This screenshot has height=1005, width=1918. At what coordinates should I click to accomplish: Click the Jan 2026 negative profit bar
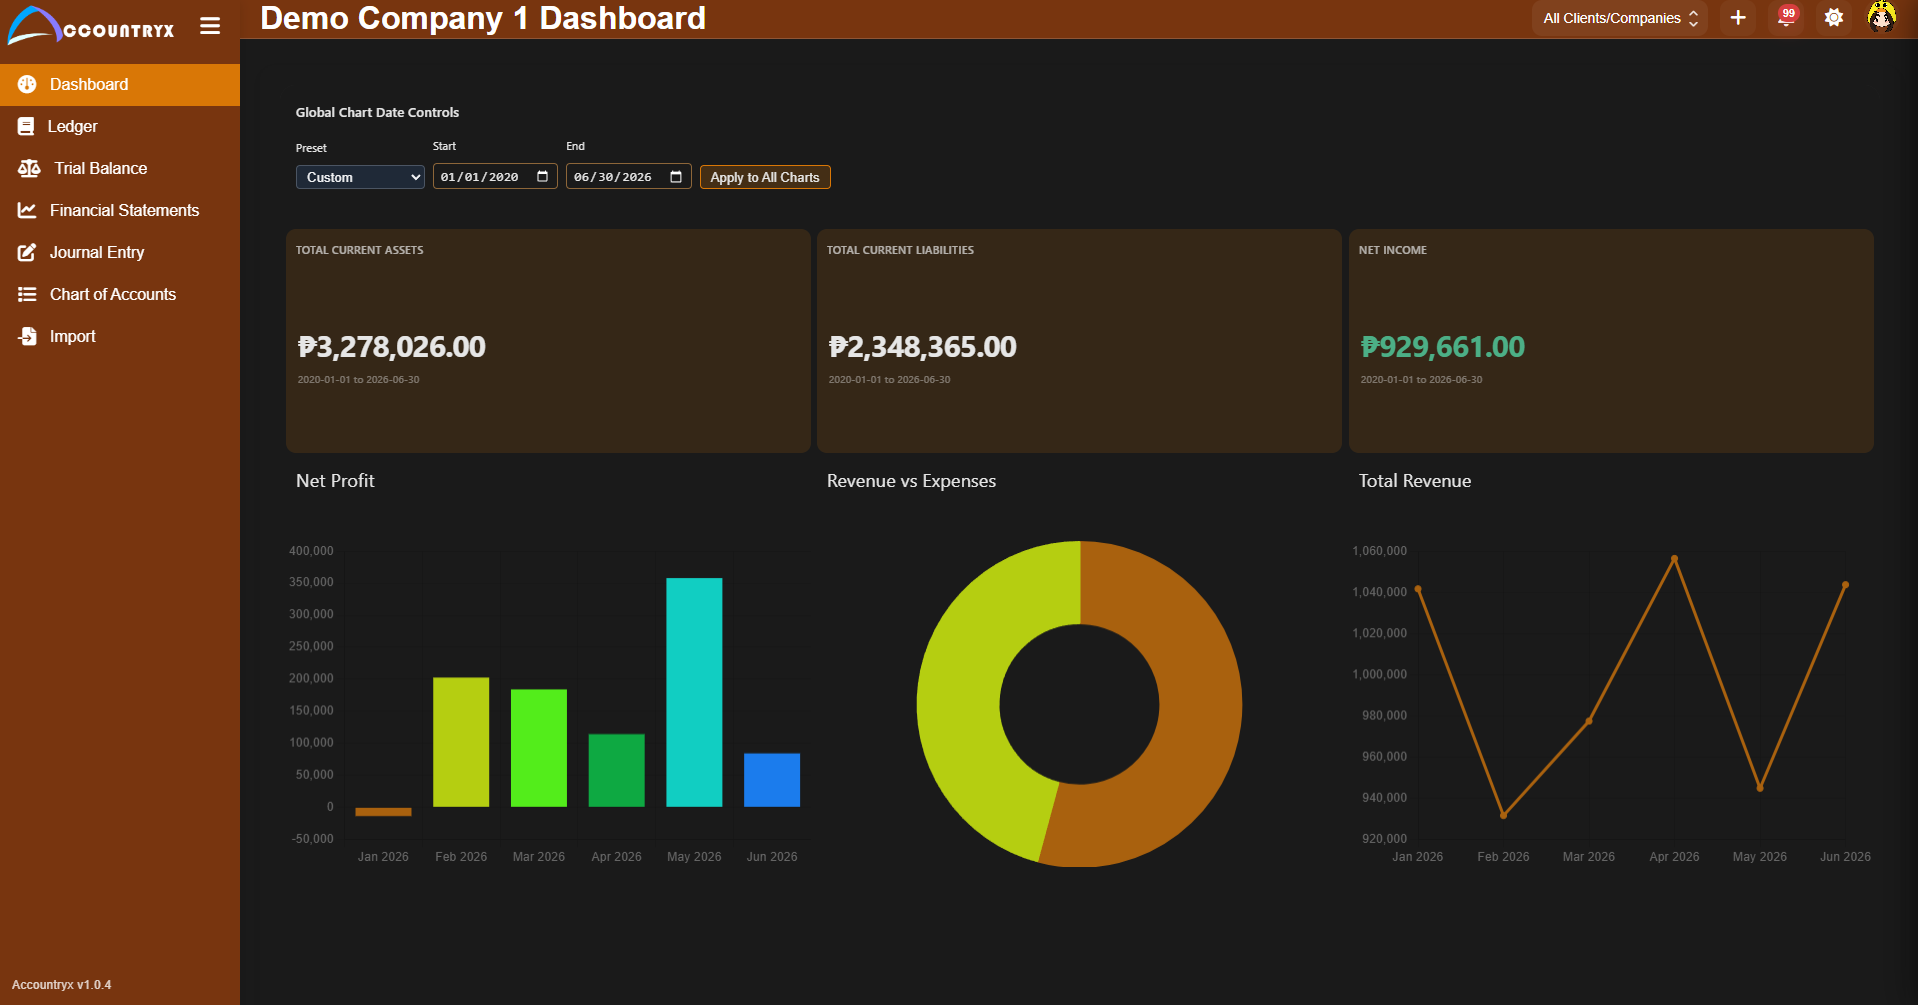pos(383,811)
